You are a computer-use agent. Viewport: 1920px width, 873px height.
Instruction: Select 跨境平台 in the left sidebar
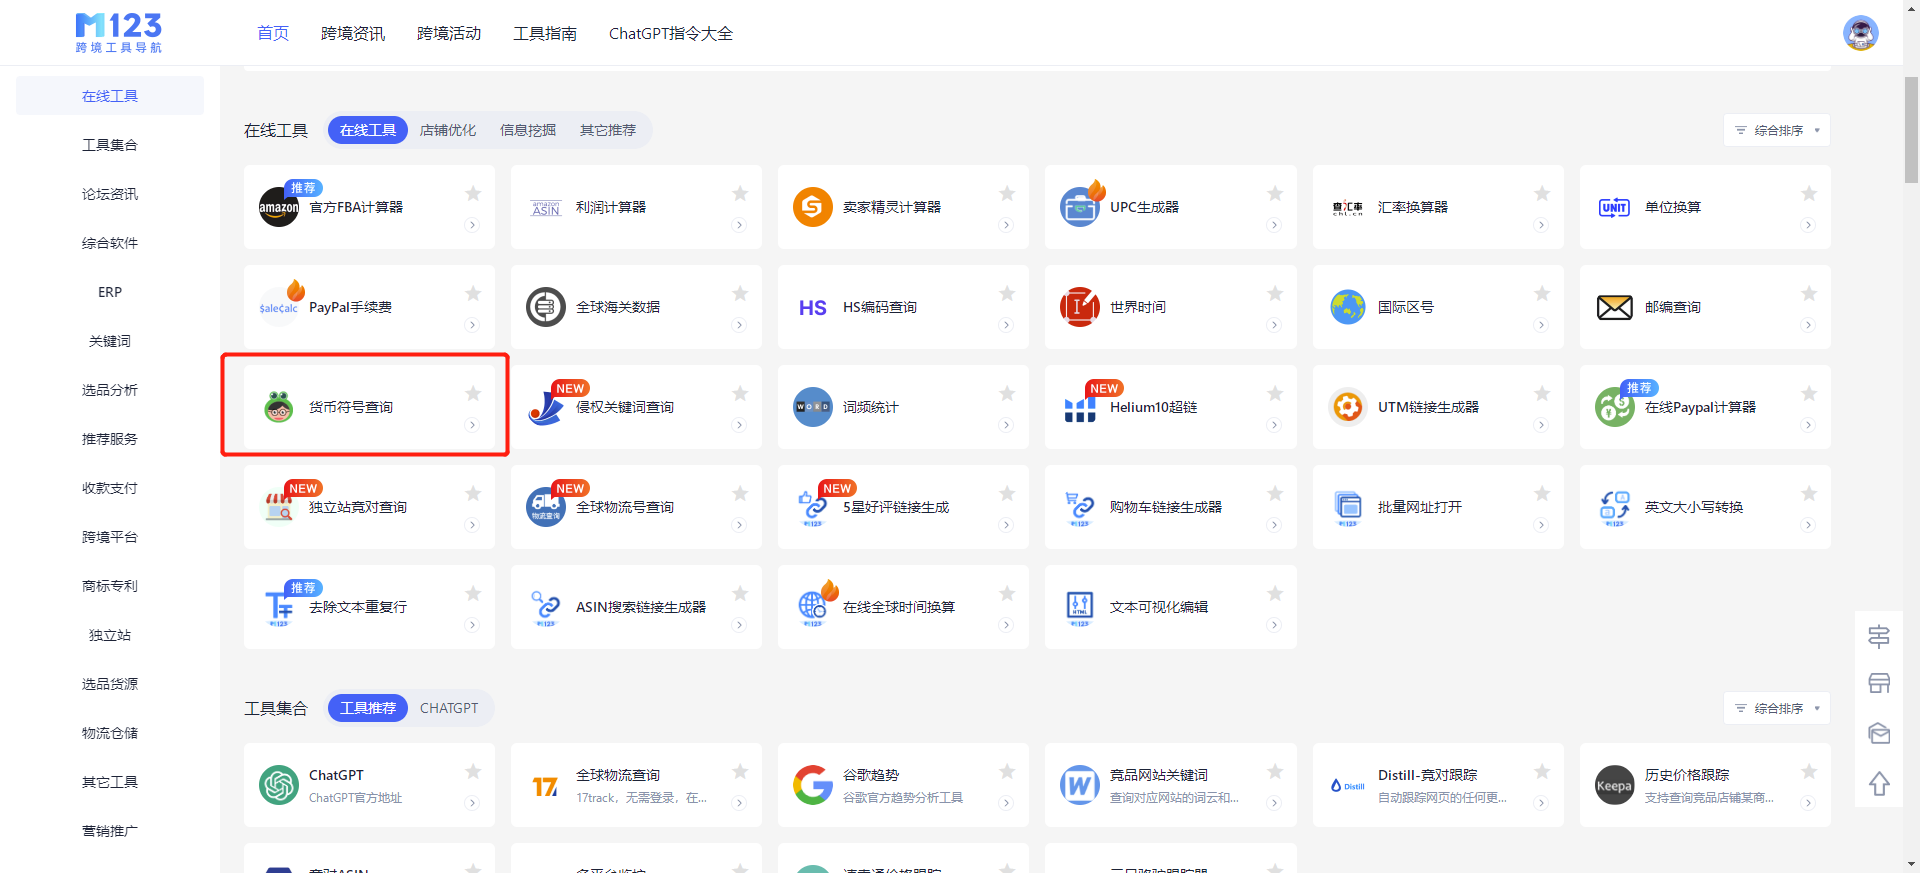point(110,537)
